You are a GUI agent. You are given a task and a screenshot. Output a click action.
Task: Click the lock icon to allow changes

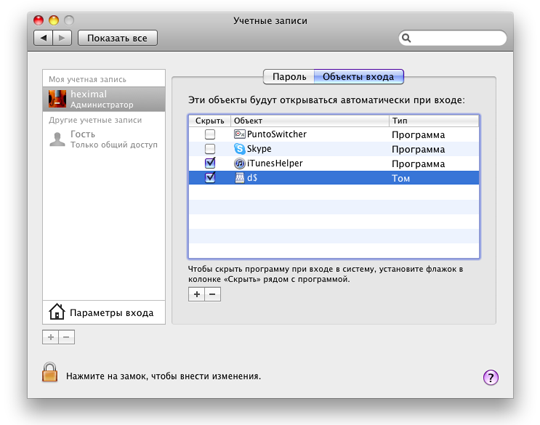click(50, 372)
